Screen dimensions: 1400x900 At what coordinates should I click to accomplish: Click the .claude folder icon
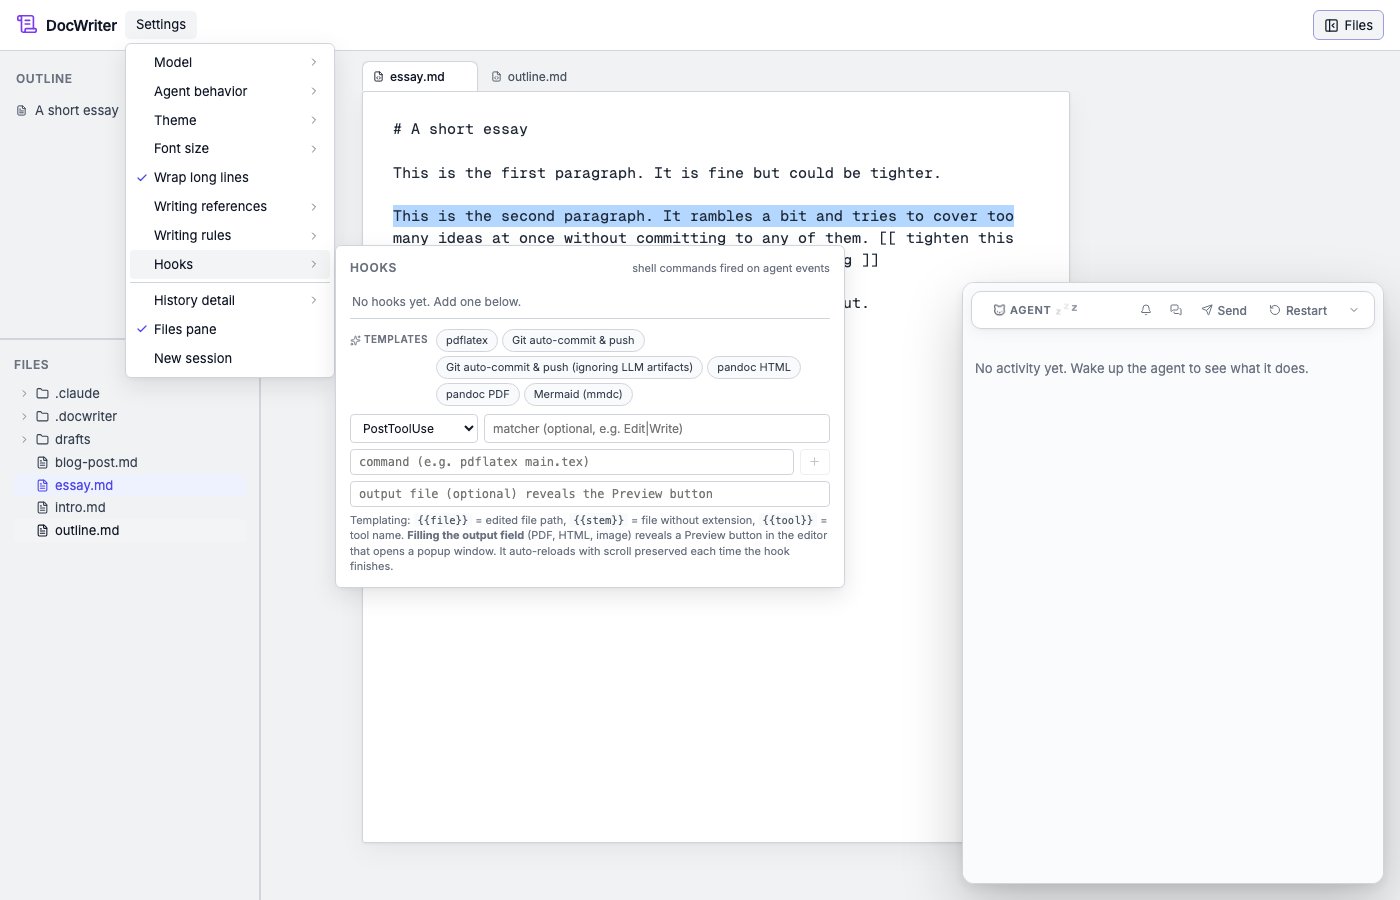42,393
